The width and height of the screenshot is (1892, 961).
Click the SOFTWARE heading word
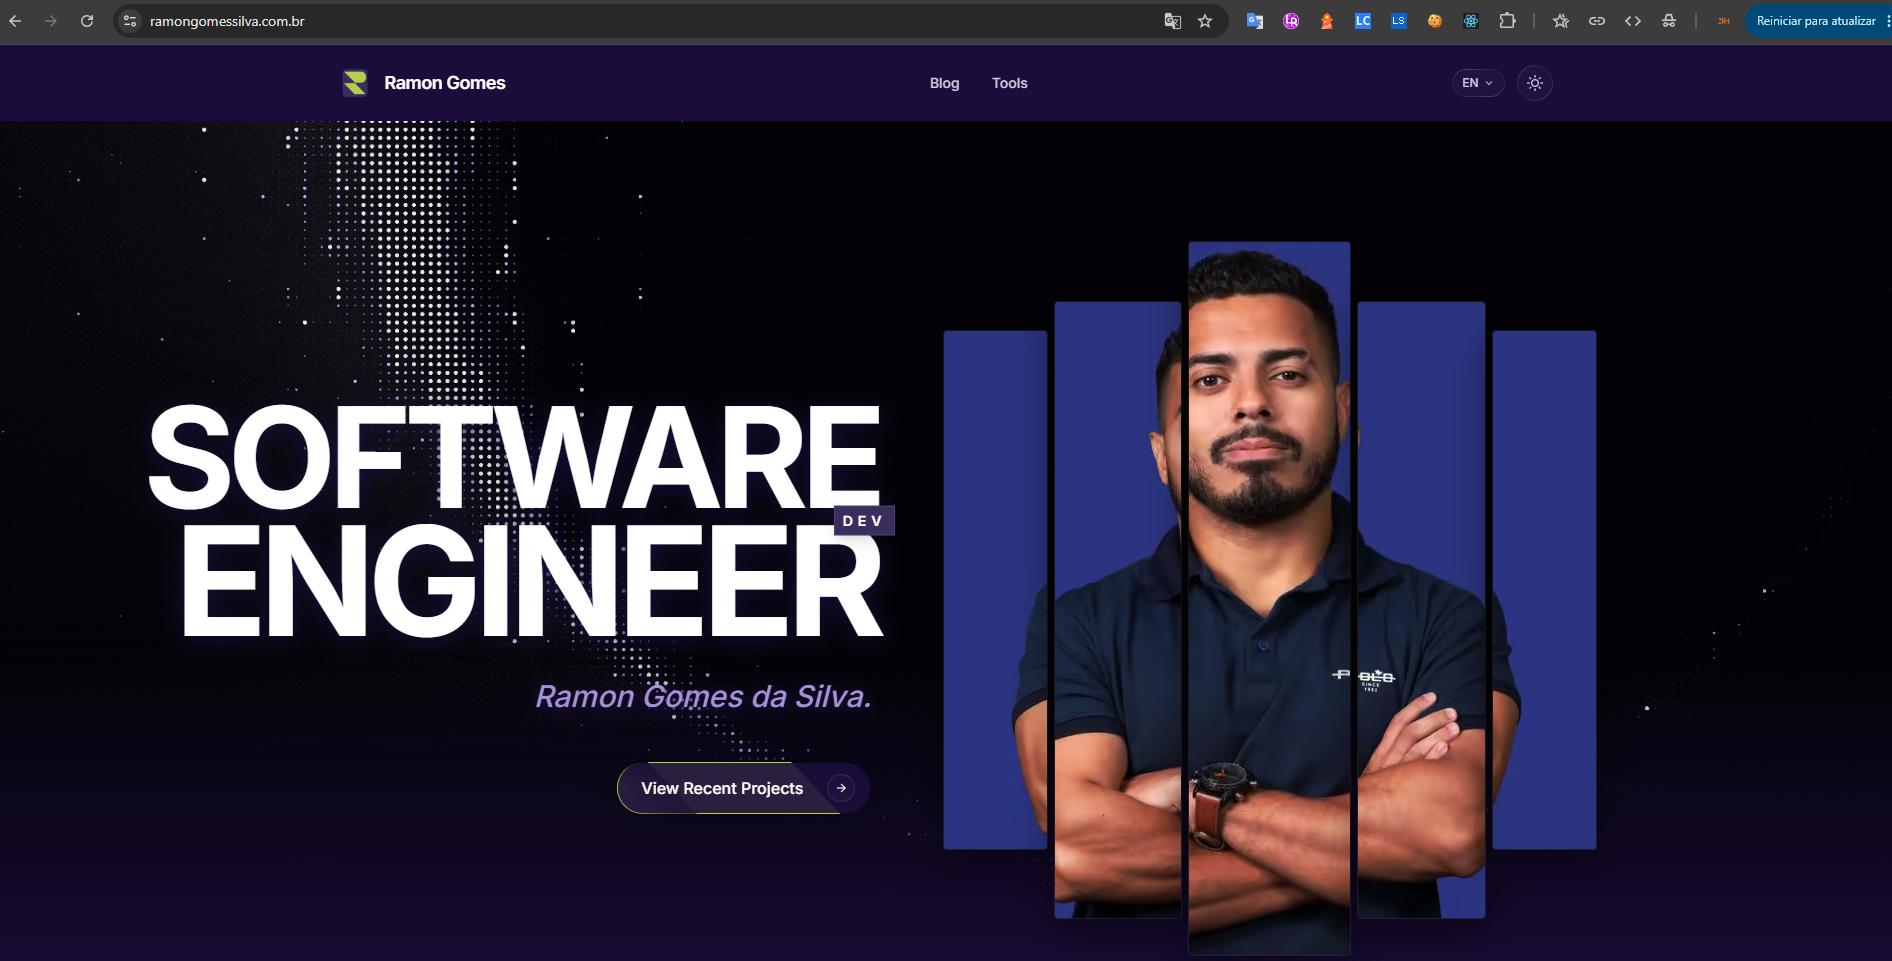(x=515, y=456)
